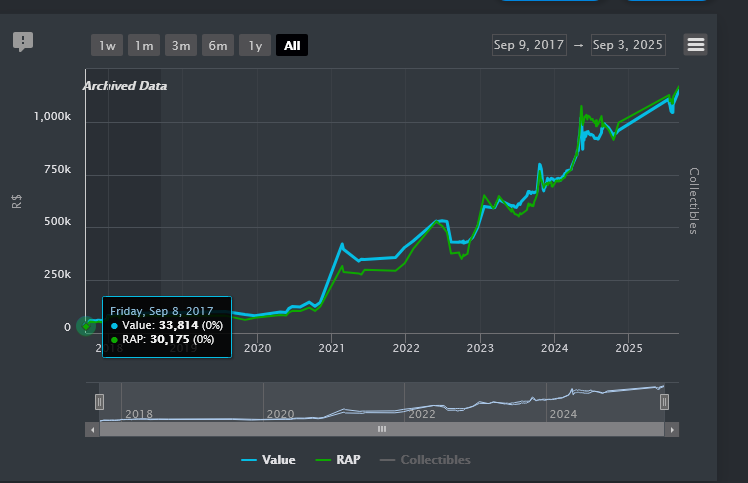Select the 1w time range
This screenshot has width=748, height=483.
(x=107, y=45)
